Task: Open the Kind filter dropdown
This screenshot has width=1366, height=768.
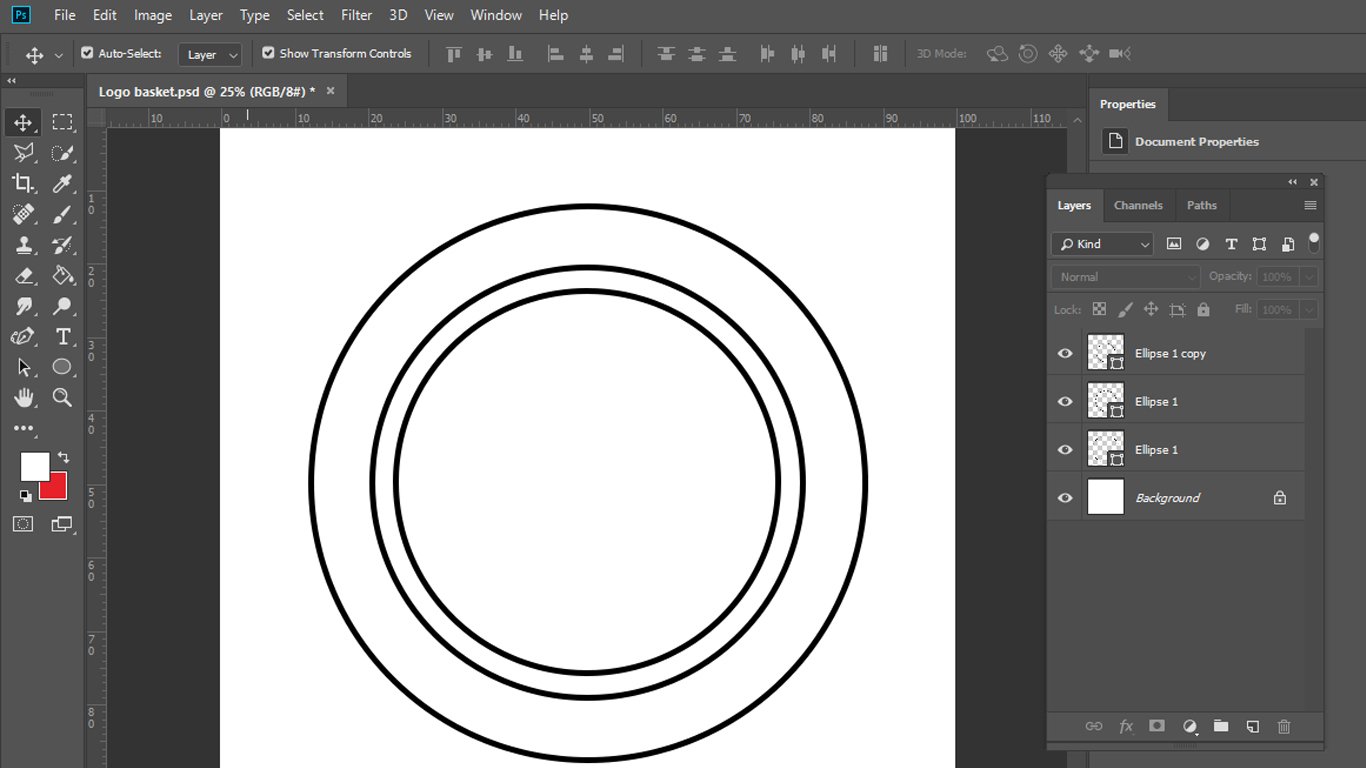Action: point(1101,243)
